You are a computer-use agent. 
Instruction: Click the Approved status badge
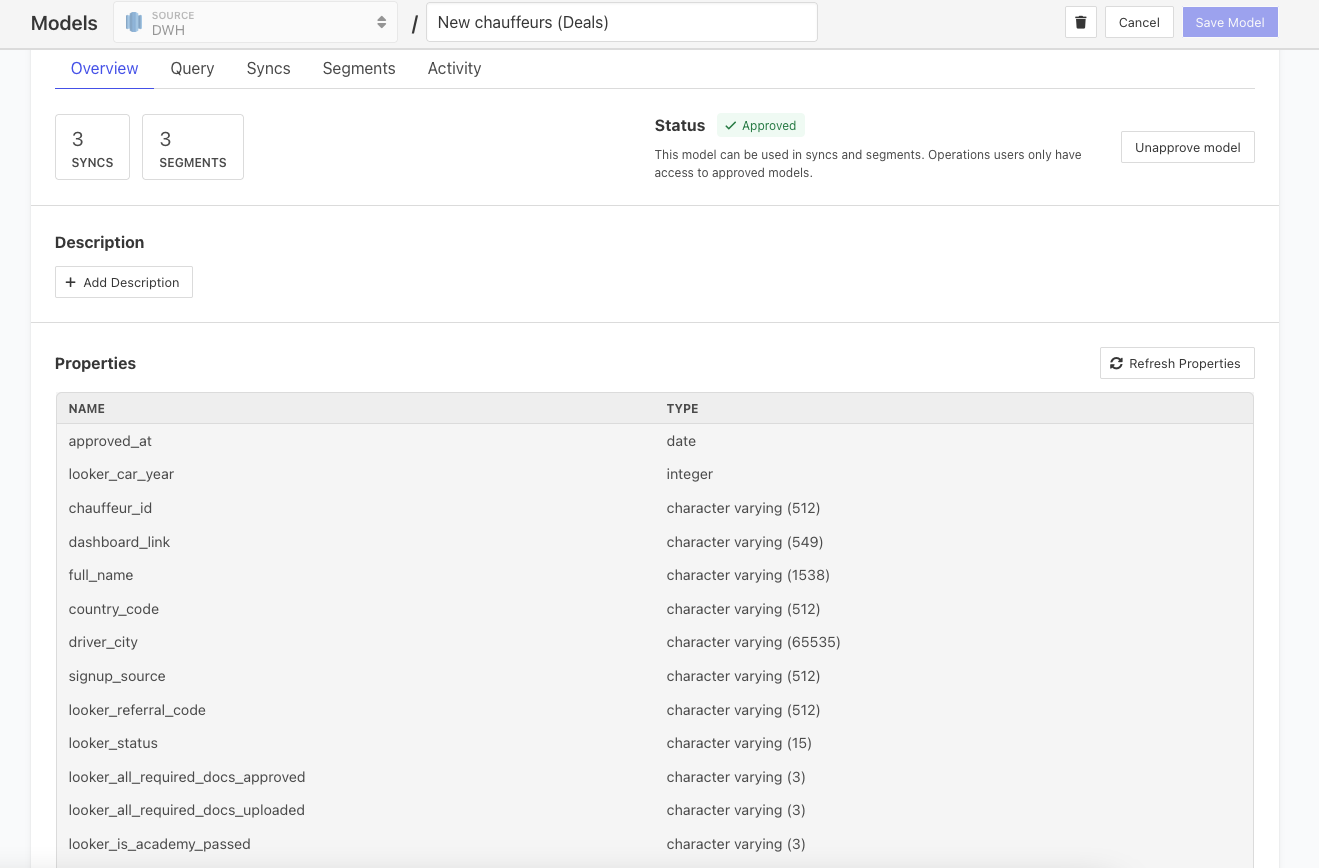coord(760,126)
